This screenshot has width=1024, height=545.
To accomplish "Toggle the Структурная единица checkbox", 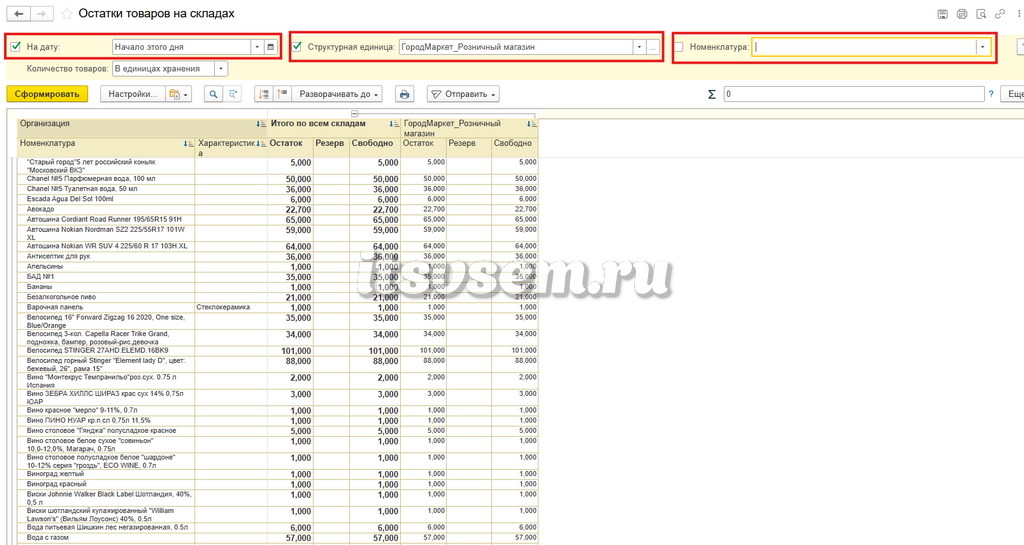I will (x=297, y=46).
